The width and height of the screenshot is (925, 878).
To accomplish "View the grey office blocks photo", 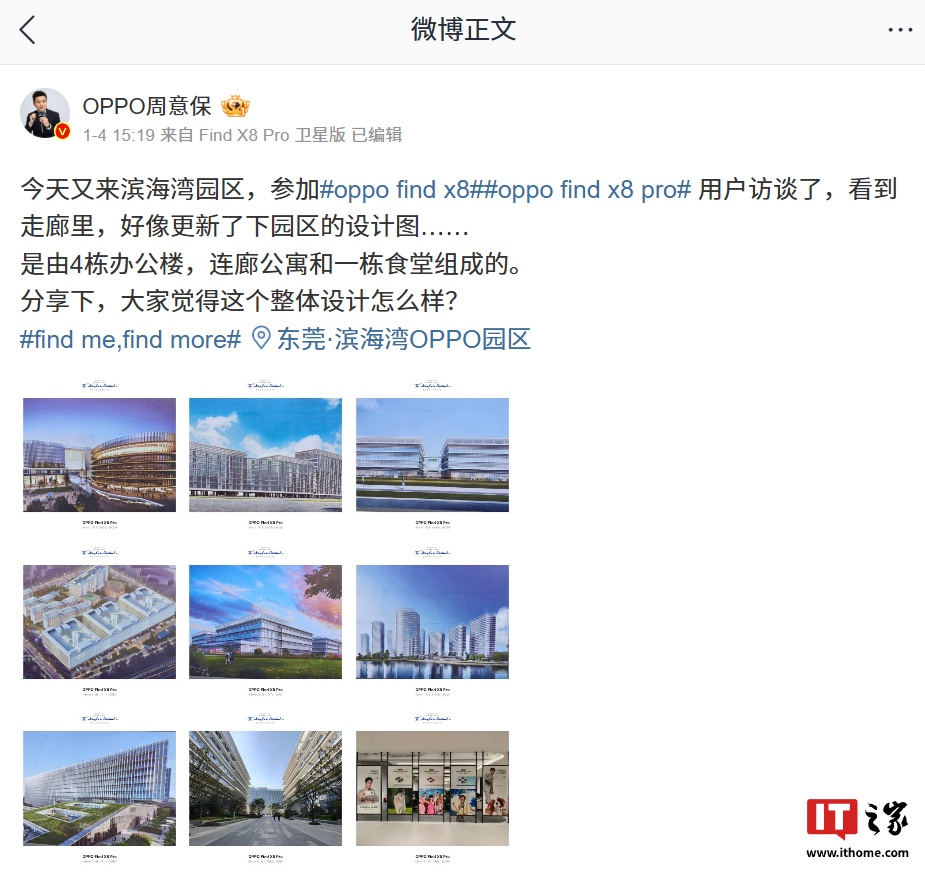I will [265, 455].
